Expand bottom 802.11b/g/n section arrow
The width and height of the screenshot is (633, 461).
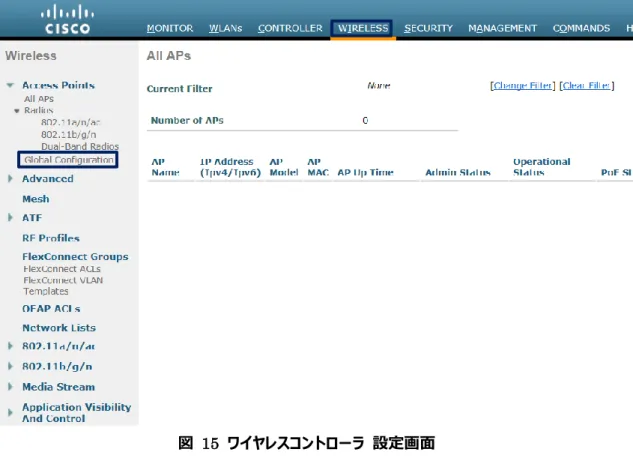[10, 366]
